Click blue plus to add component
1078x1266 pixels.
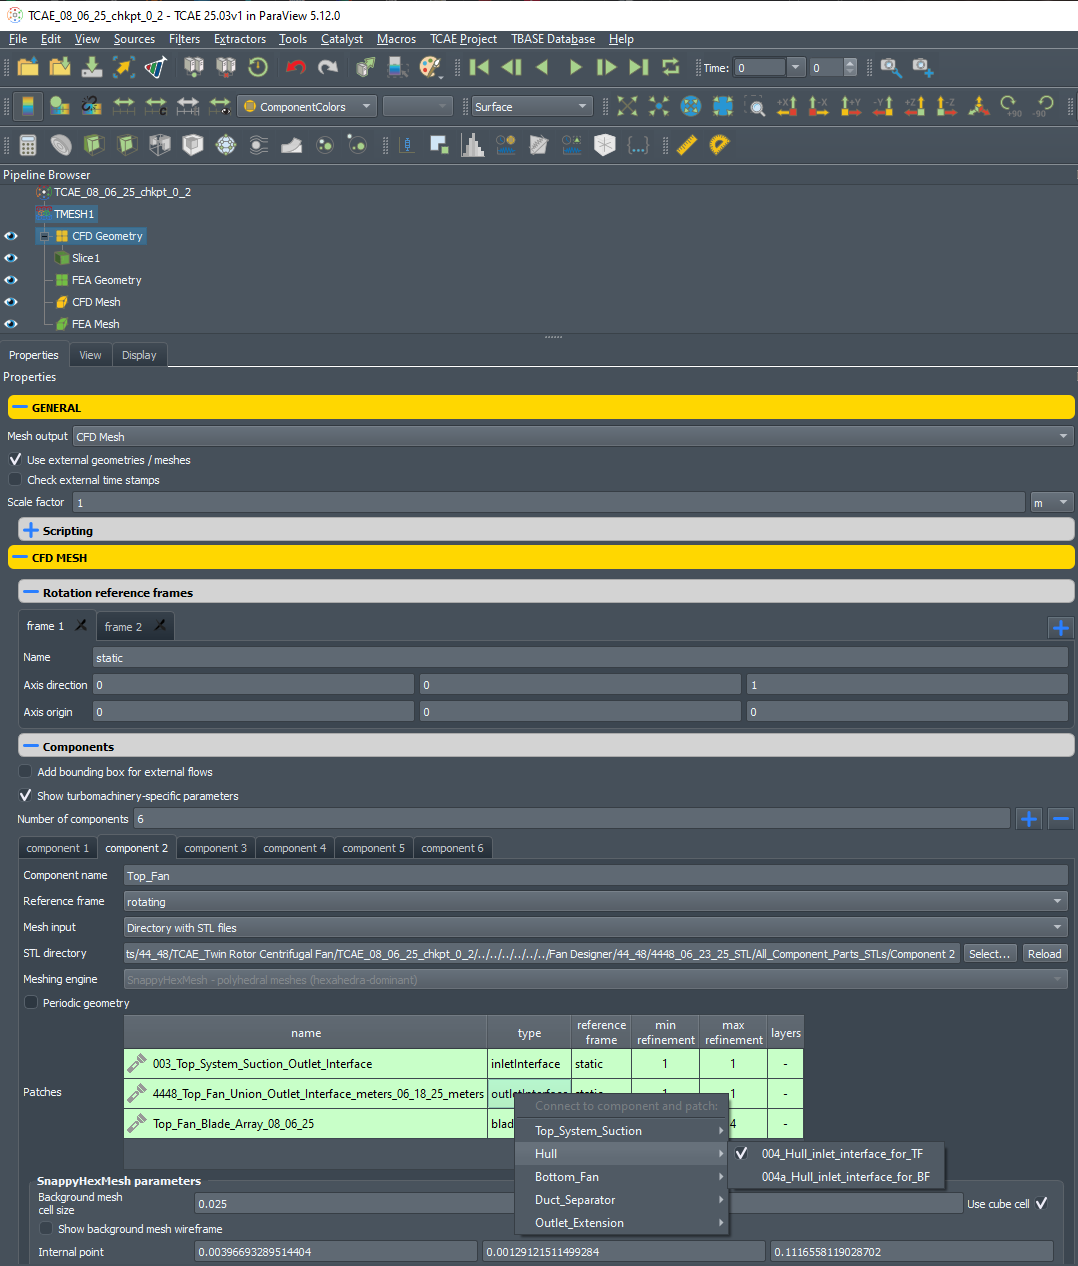coord(1029,819)
